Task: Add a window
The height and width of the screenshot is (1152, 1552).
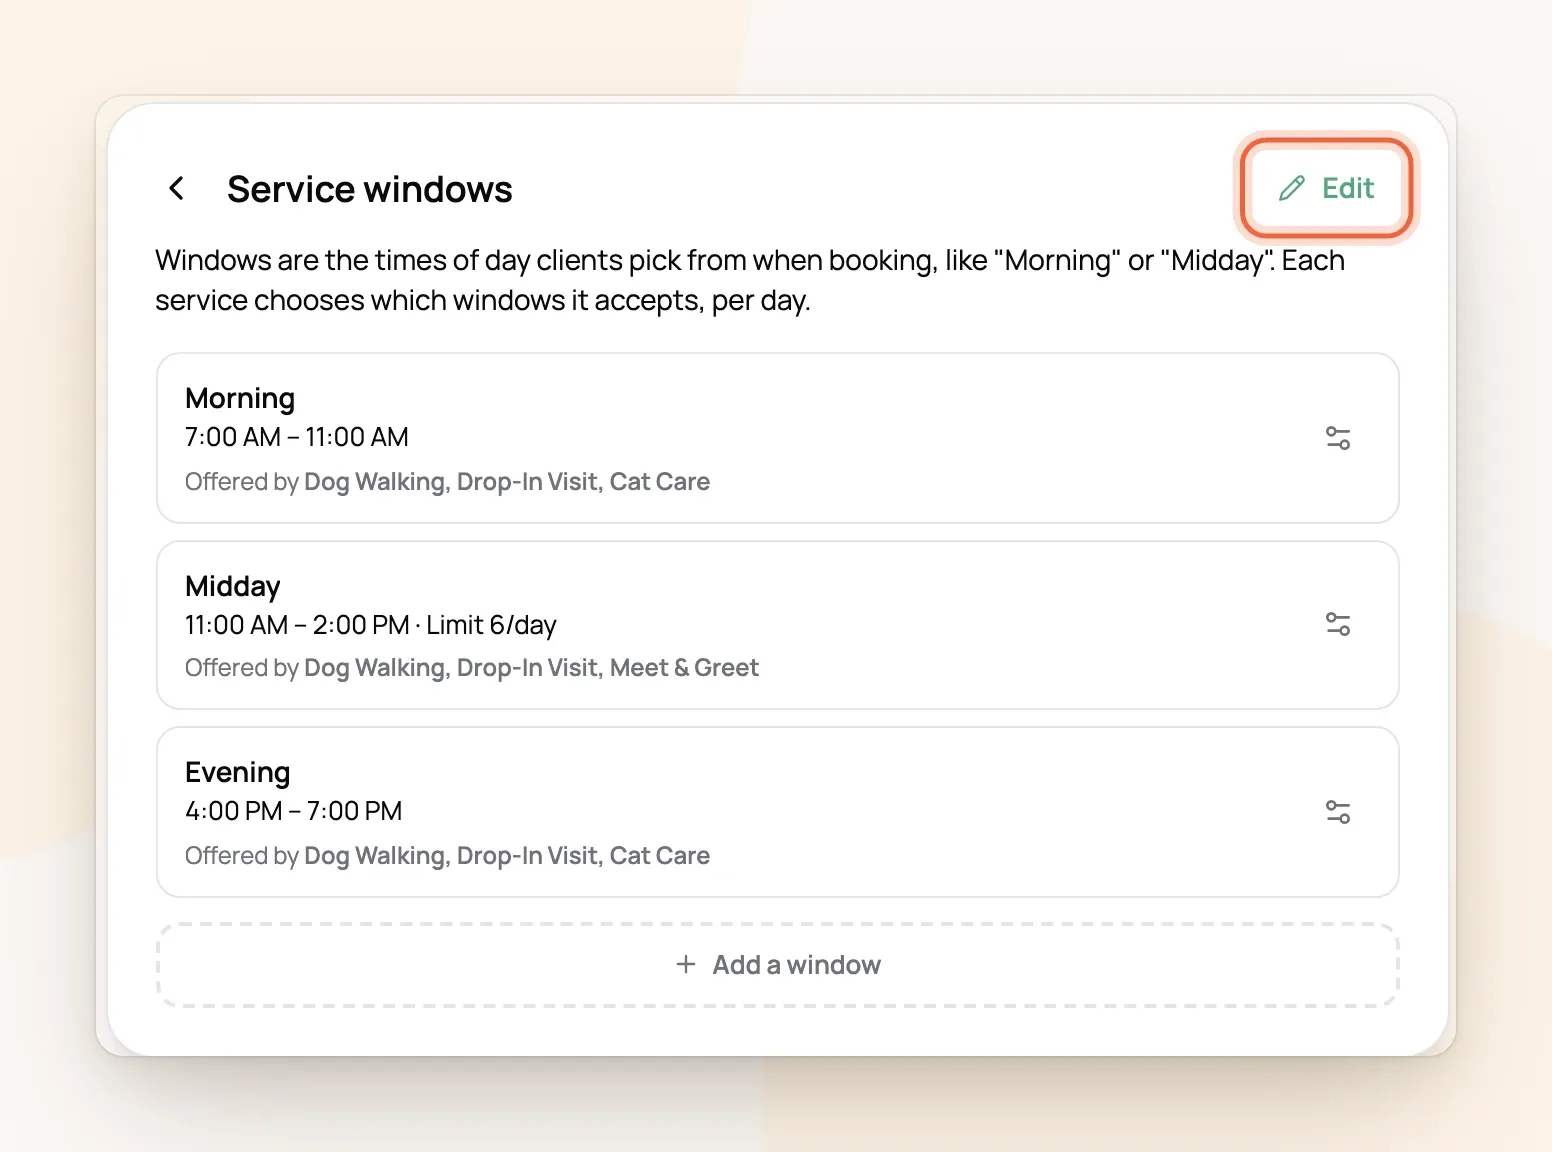Action: (x=778, y=965)
